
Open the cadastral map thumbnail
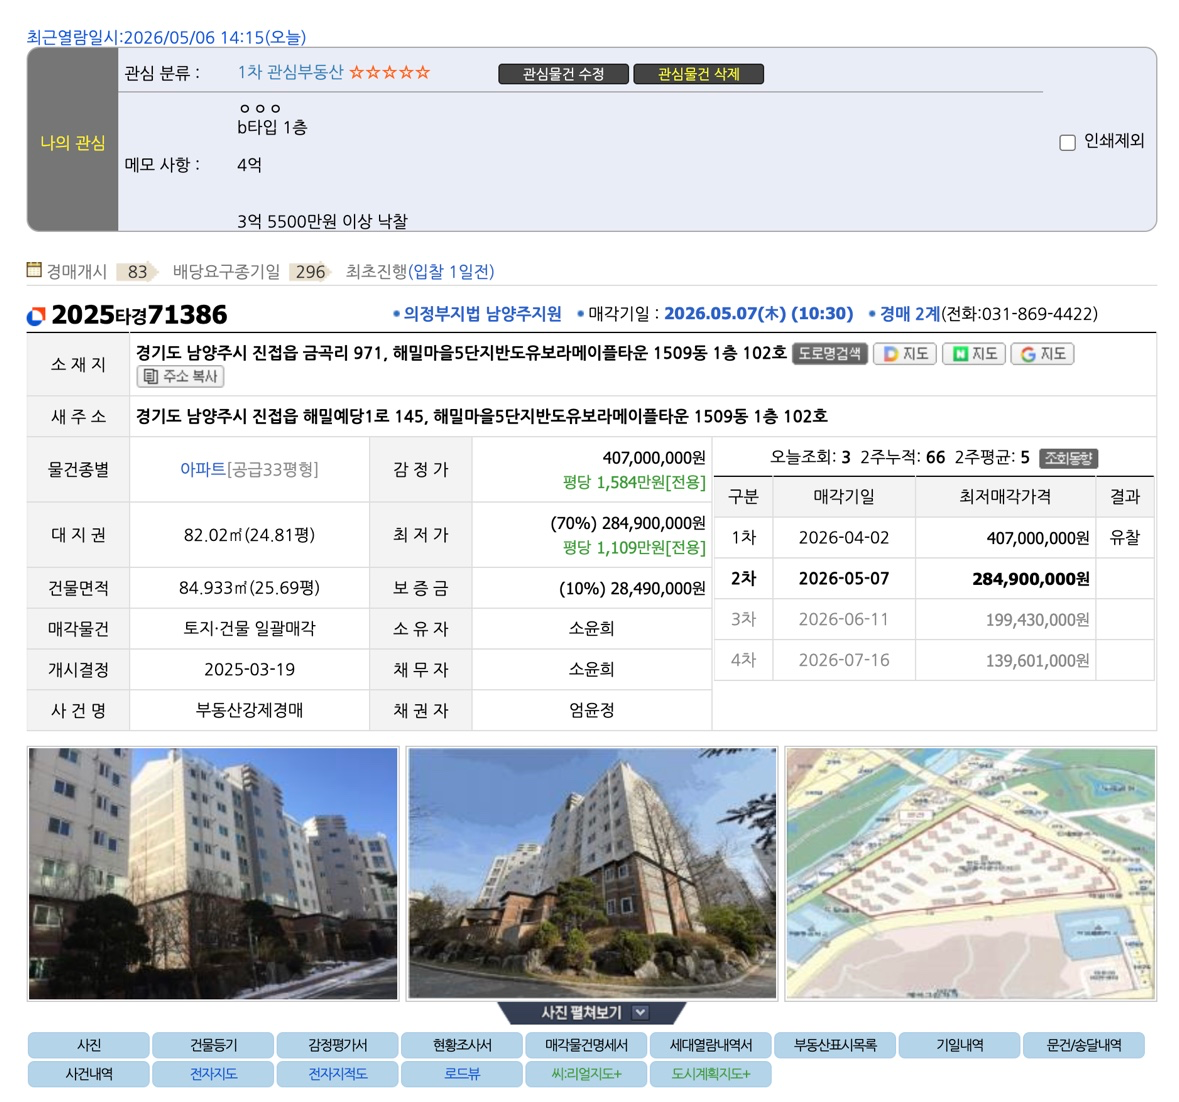click(x=971, y=873)
